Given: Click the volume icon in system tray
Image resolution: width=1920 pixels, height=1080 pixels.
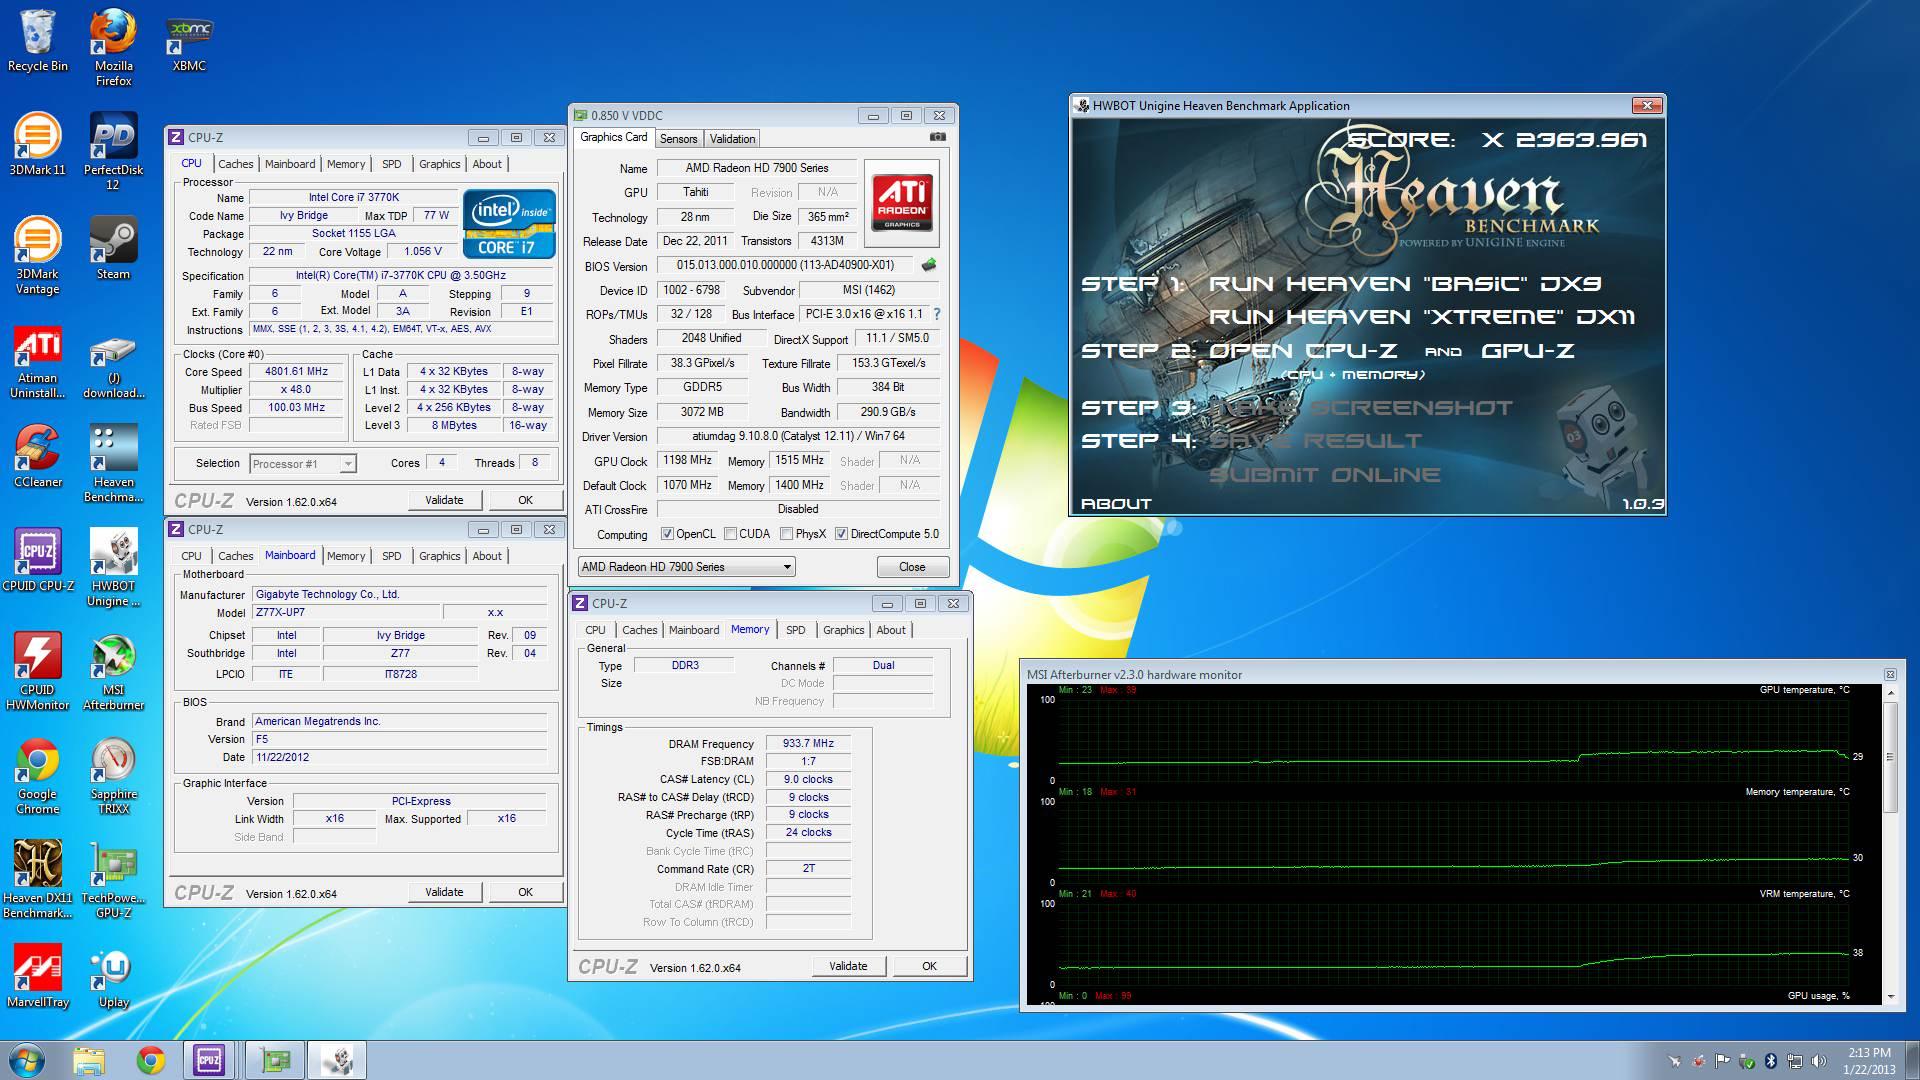Looking at the screenshot, I should coord(1819,1061).
